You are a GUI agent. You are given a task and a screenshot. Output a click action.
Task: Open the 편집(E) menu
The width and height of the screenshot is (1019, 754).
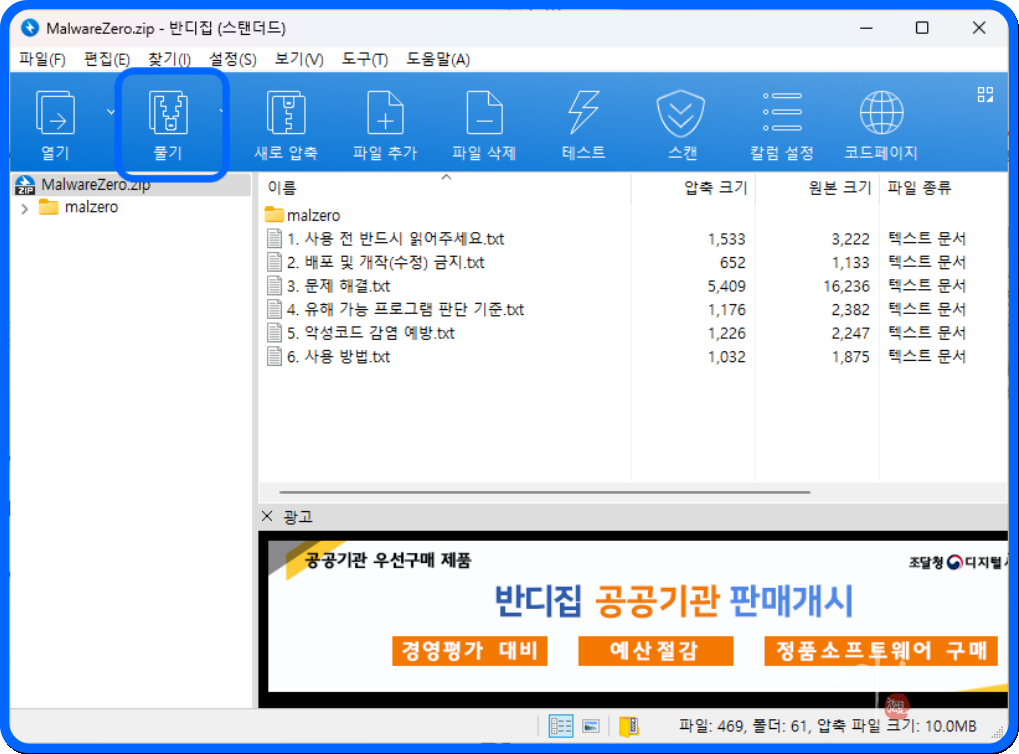coord(107,60)
